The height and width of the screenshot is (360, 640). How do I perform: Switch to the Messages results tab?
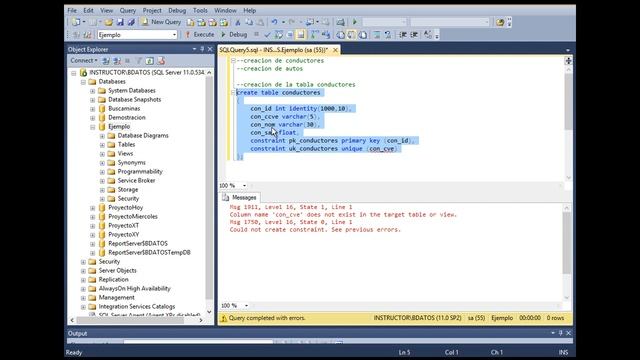point(240,198)
